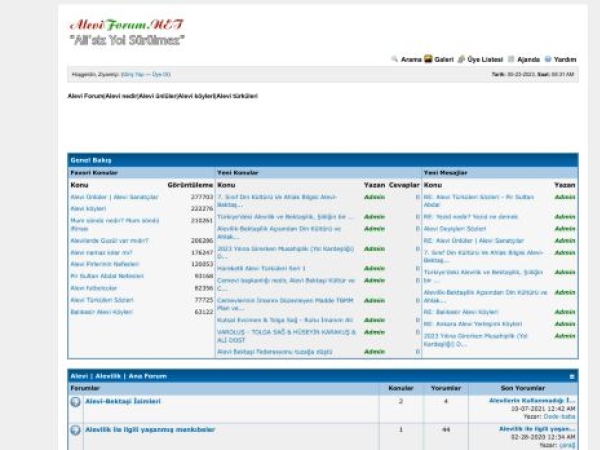Open the Galeri icon in header
Viewport: 600px width, 450px height.
[428, 59]
